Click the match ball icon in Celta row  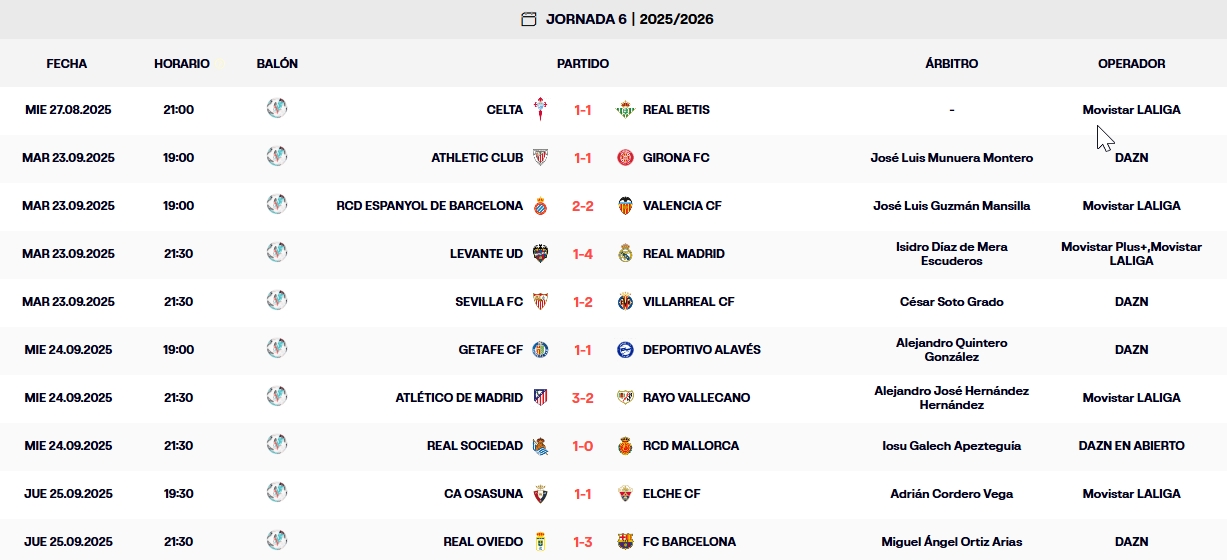coord(277,108)
